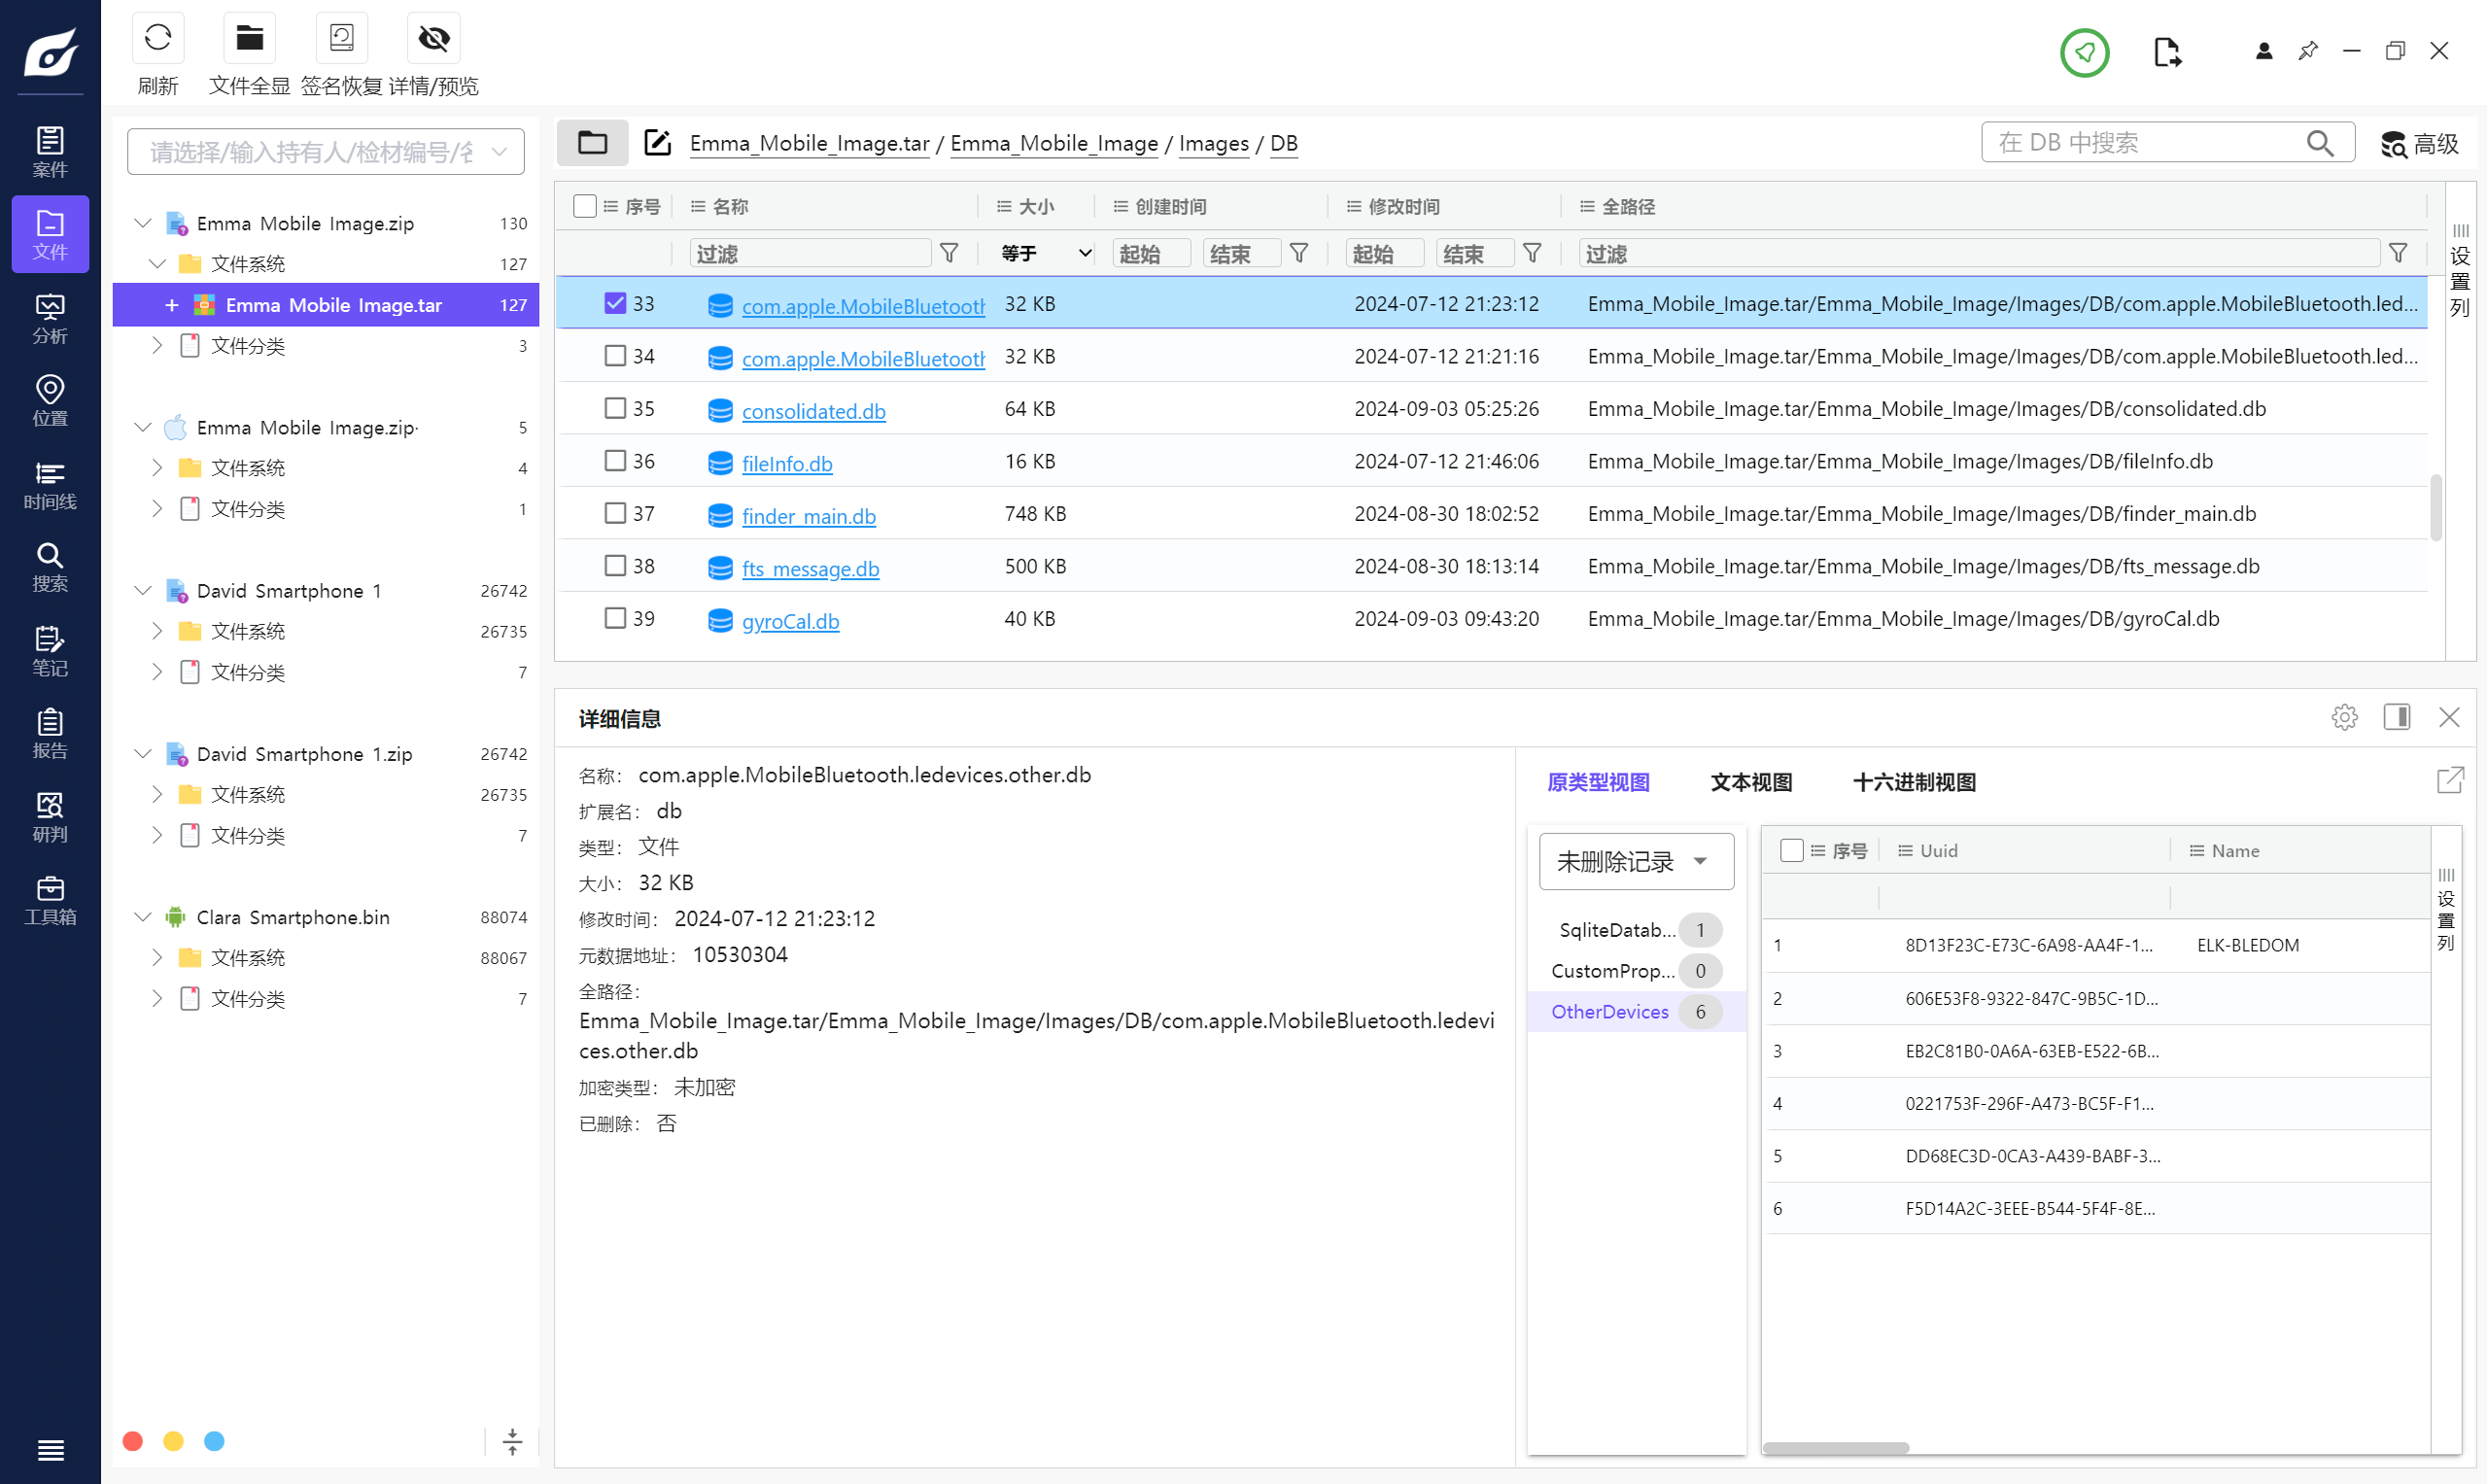
Task: Toggle 详情/预览 eye-slash icon
Action: pos(433,39)
